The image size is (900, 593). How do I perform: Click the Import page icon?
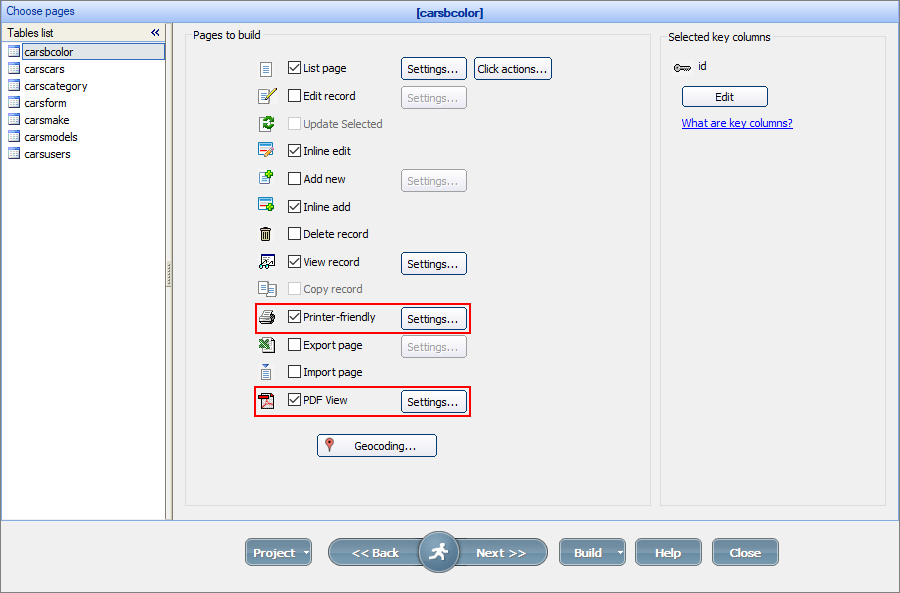(x=265, y=371)
